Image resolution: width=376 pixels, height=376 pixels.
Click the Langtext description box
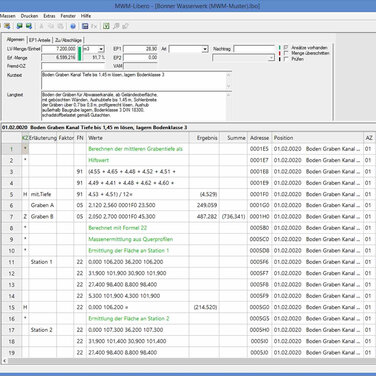[134, 106]
